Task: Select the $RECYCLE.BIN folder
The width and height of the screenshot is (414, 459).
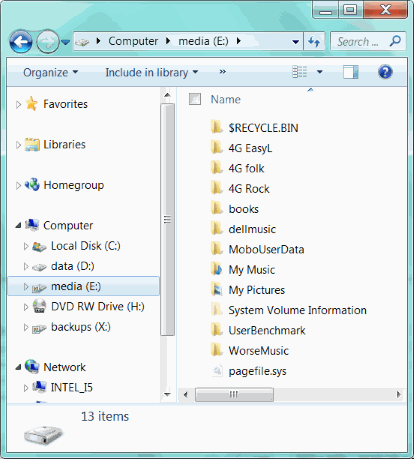Action: point(263,128)
